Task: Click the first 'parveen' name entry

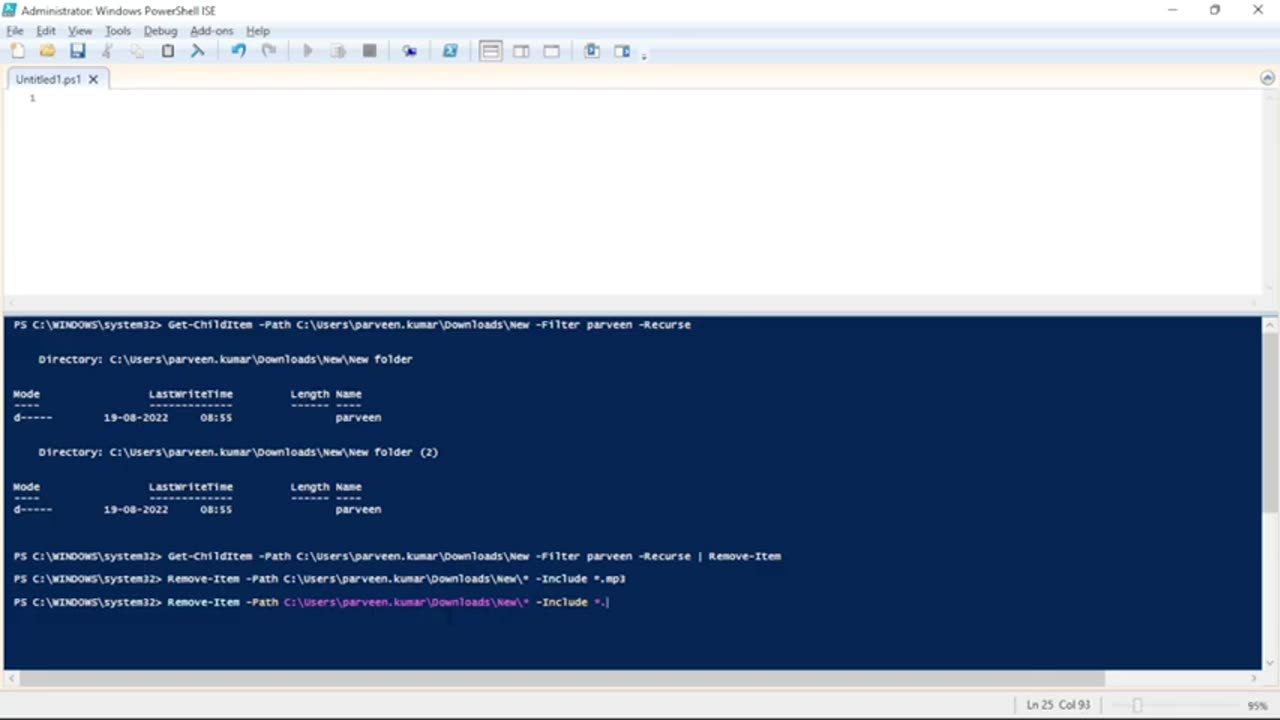Action: point(358,417)
